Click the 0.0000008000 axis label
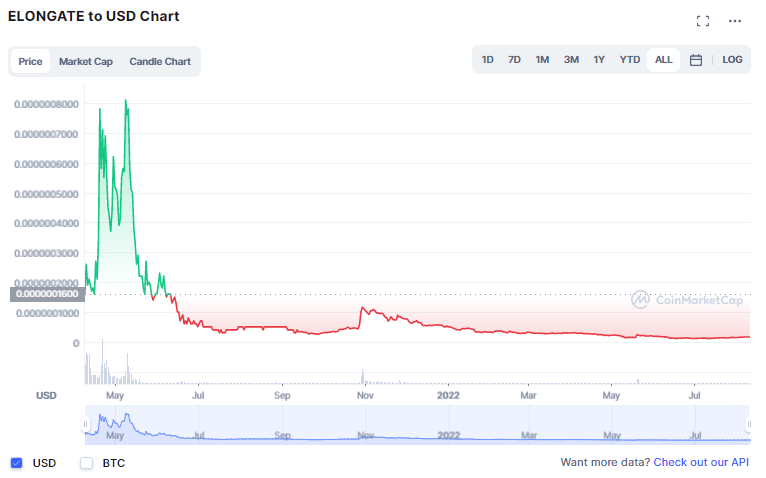 (46, 104)
